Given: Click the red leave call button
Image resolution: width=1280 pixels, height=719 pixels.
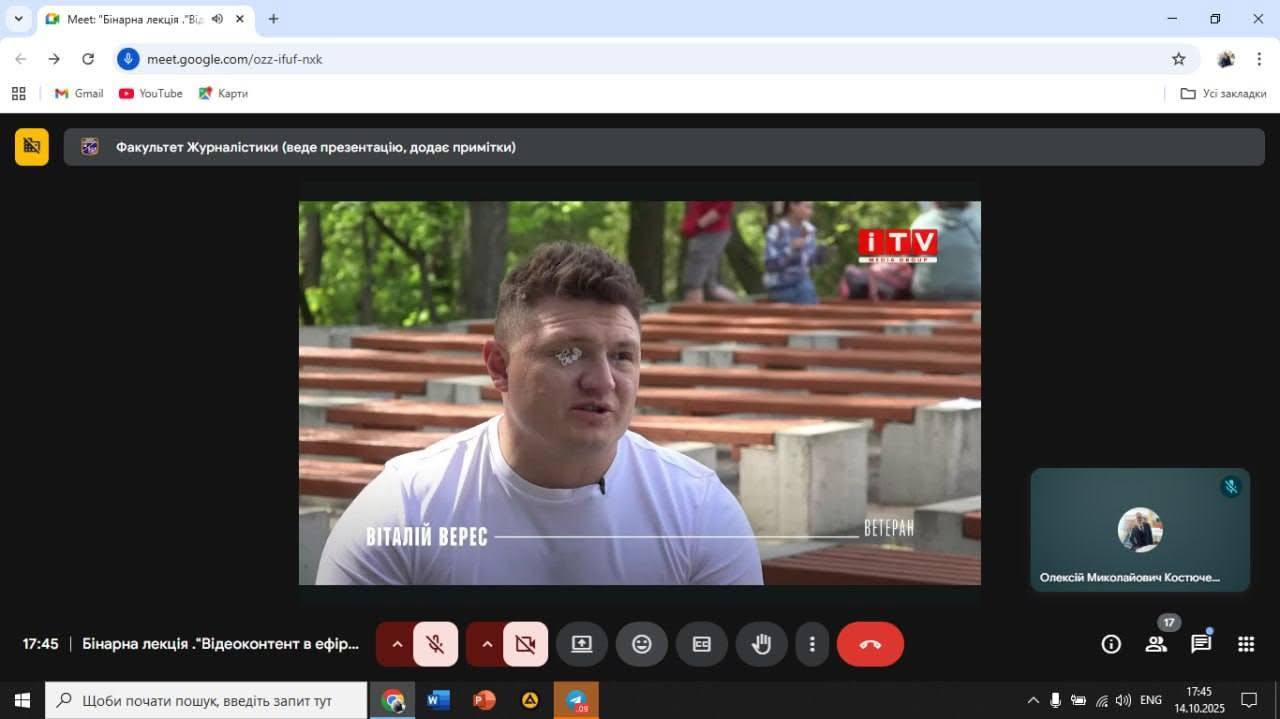Looking at the screenshot, I should point(870,644).
